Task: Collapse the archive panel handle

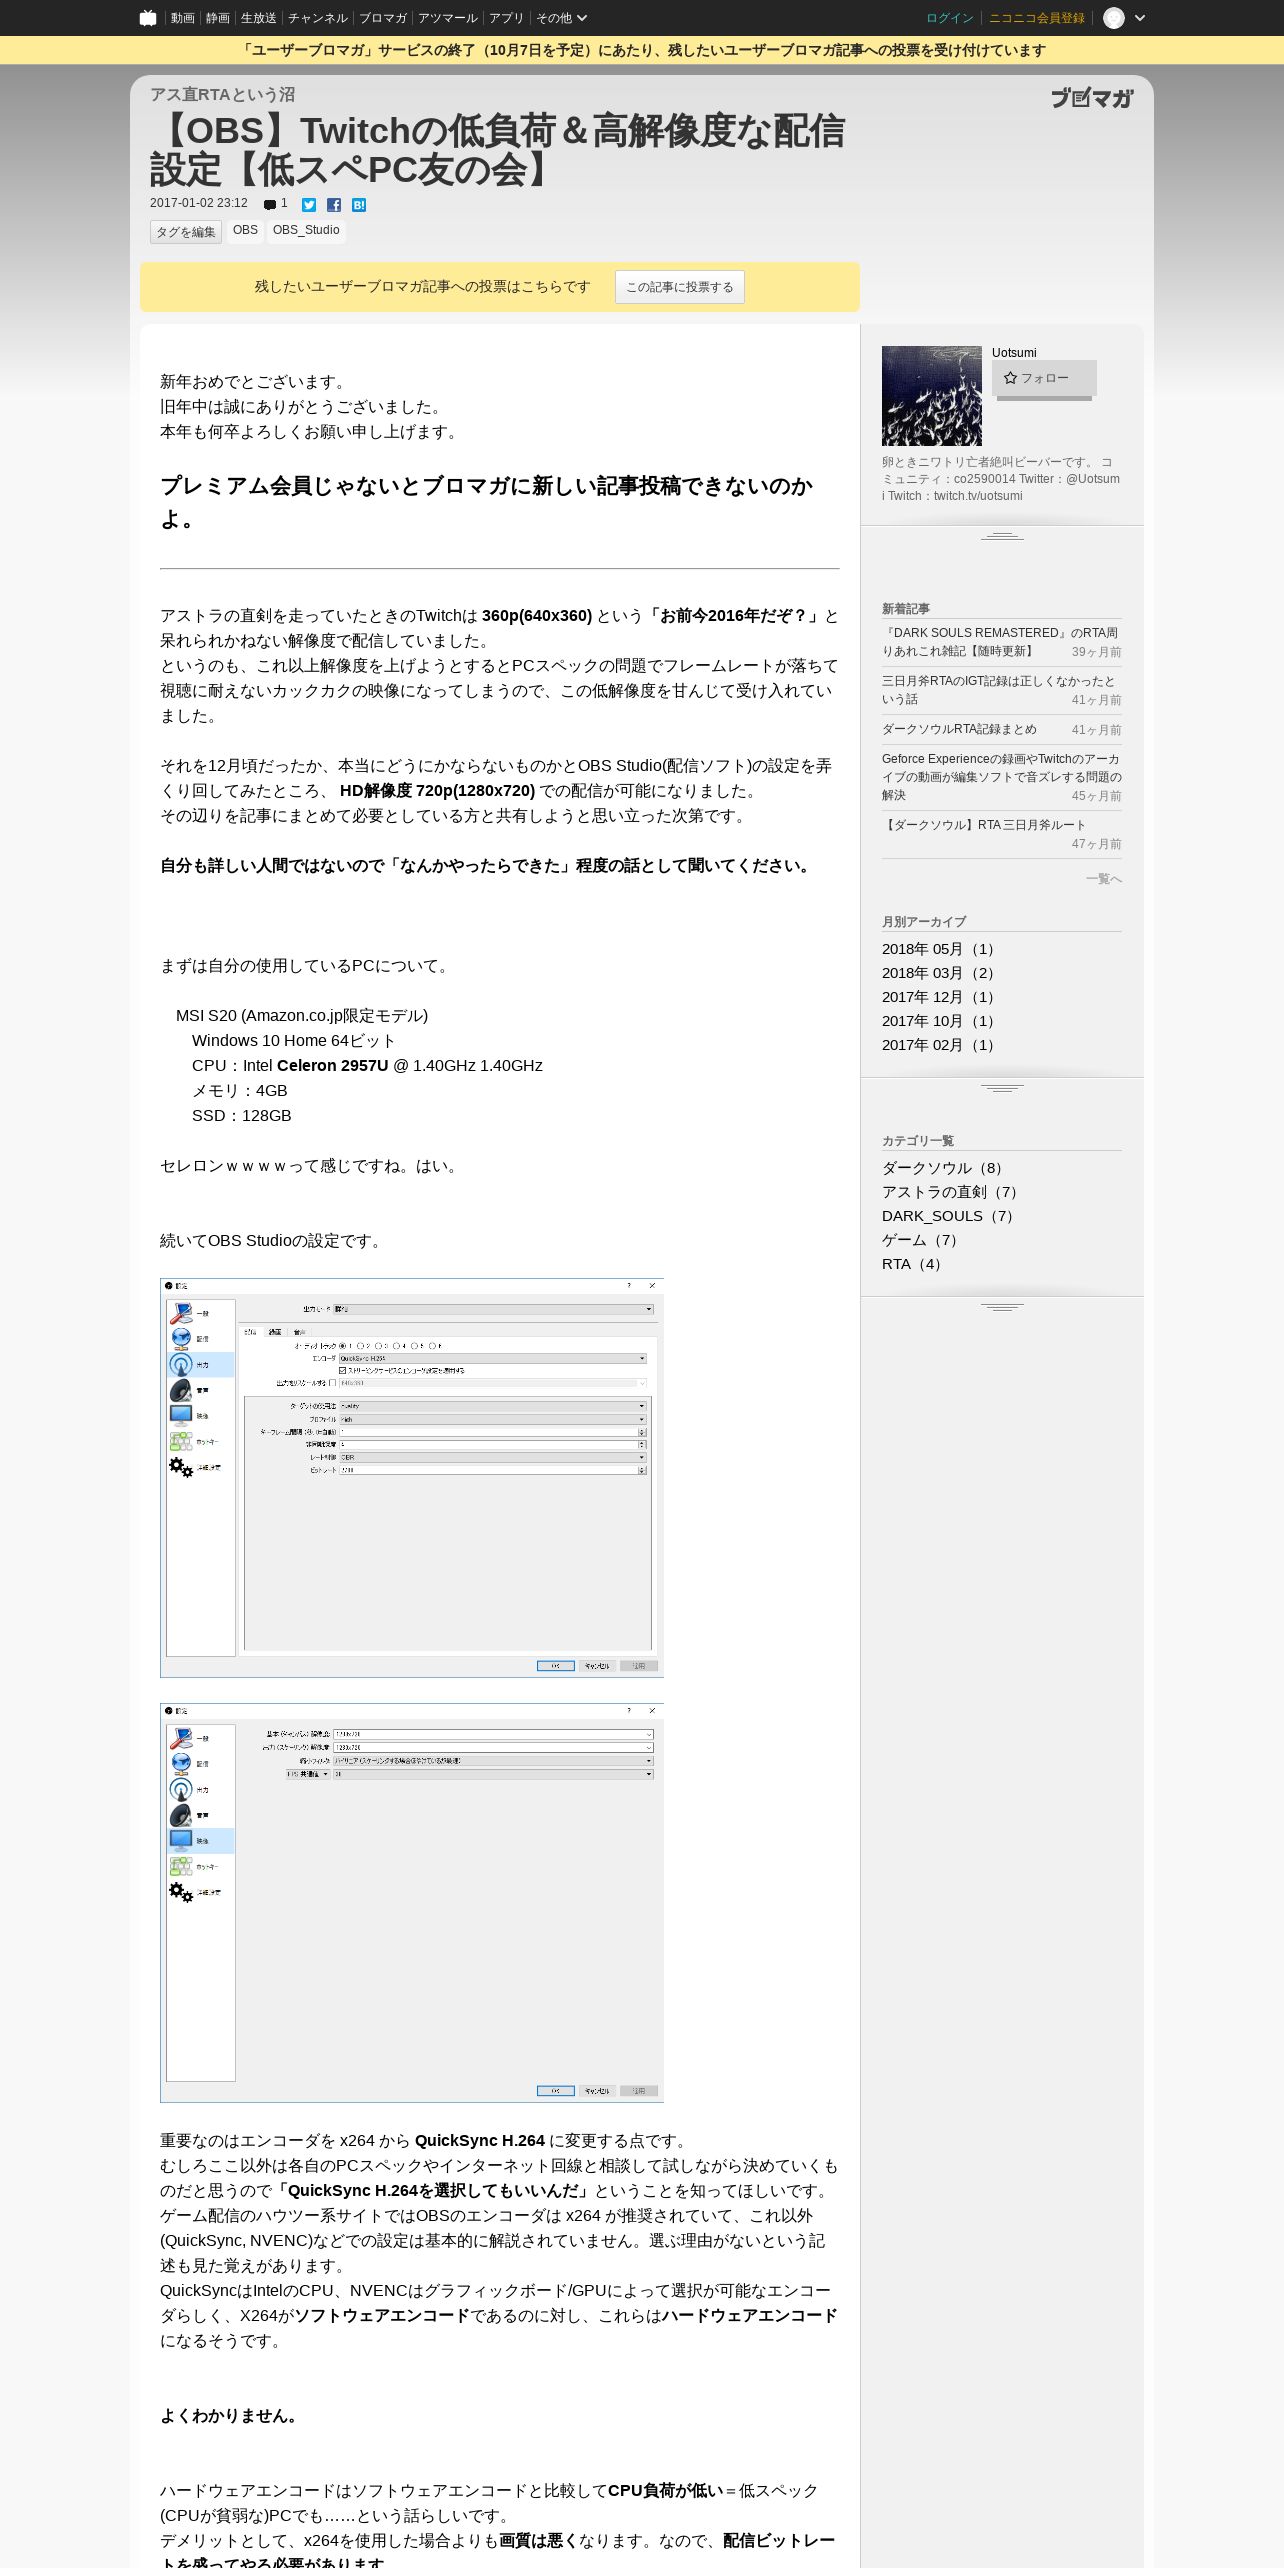Action: pos(1002,1088)
